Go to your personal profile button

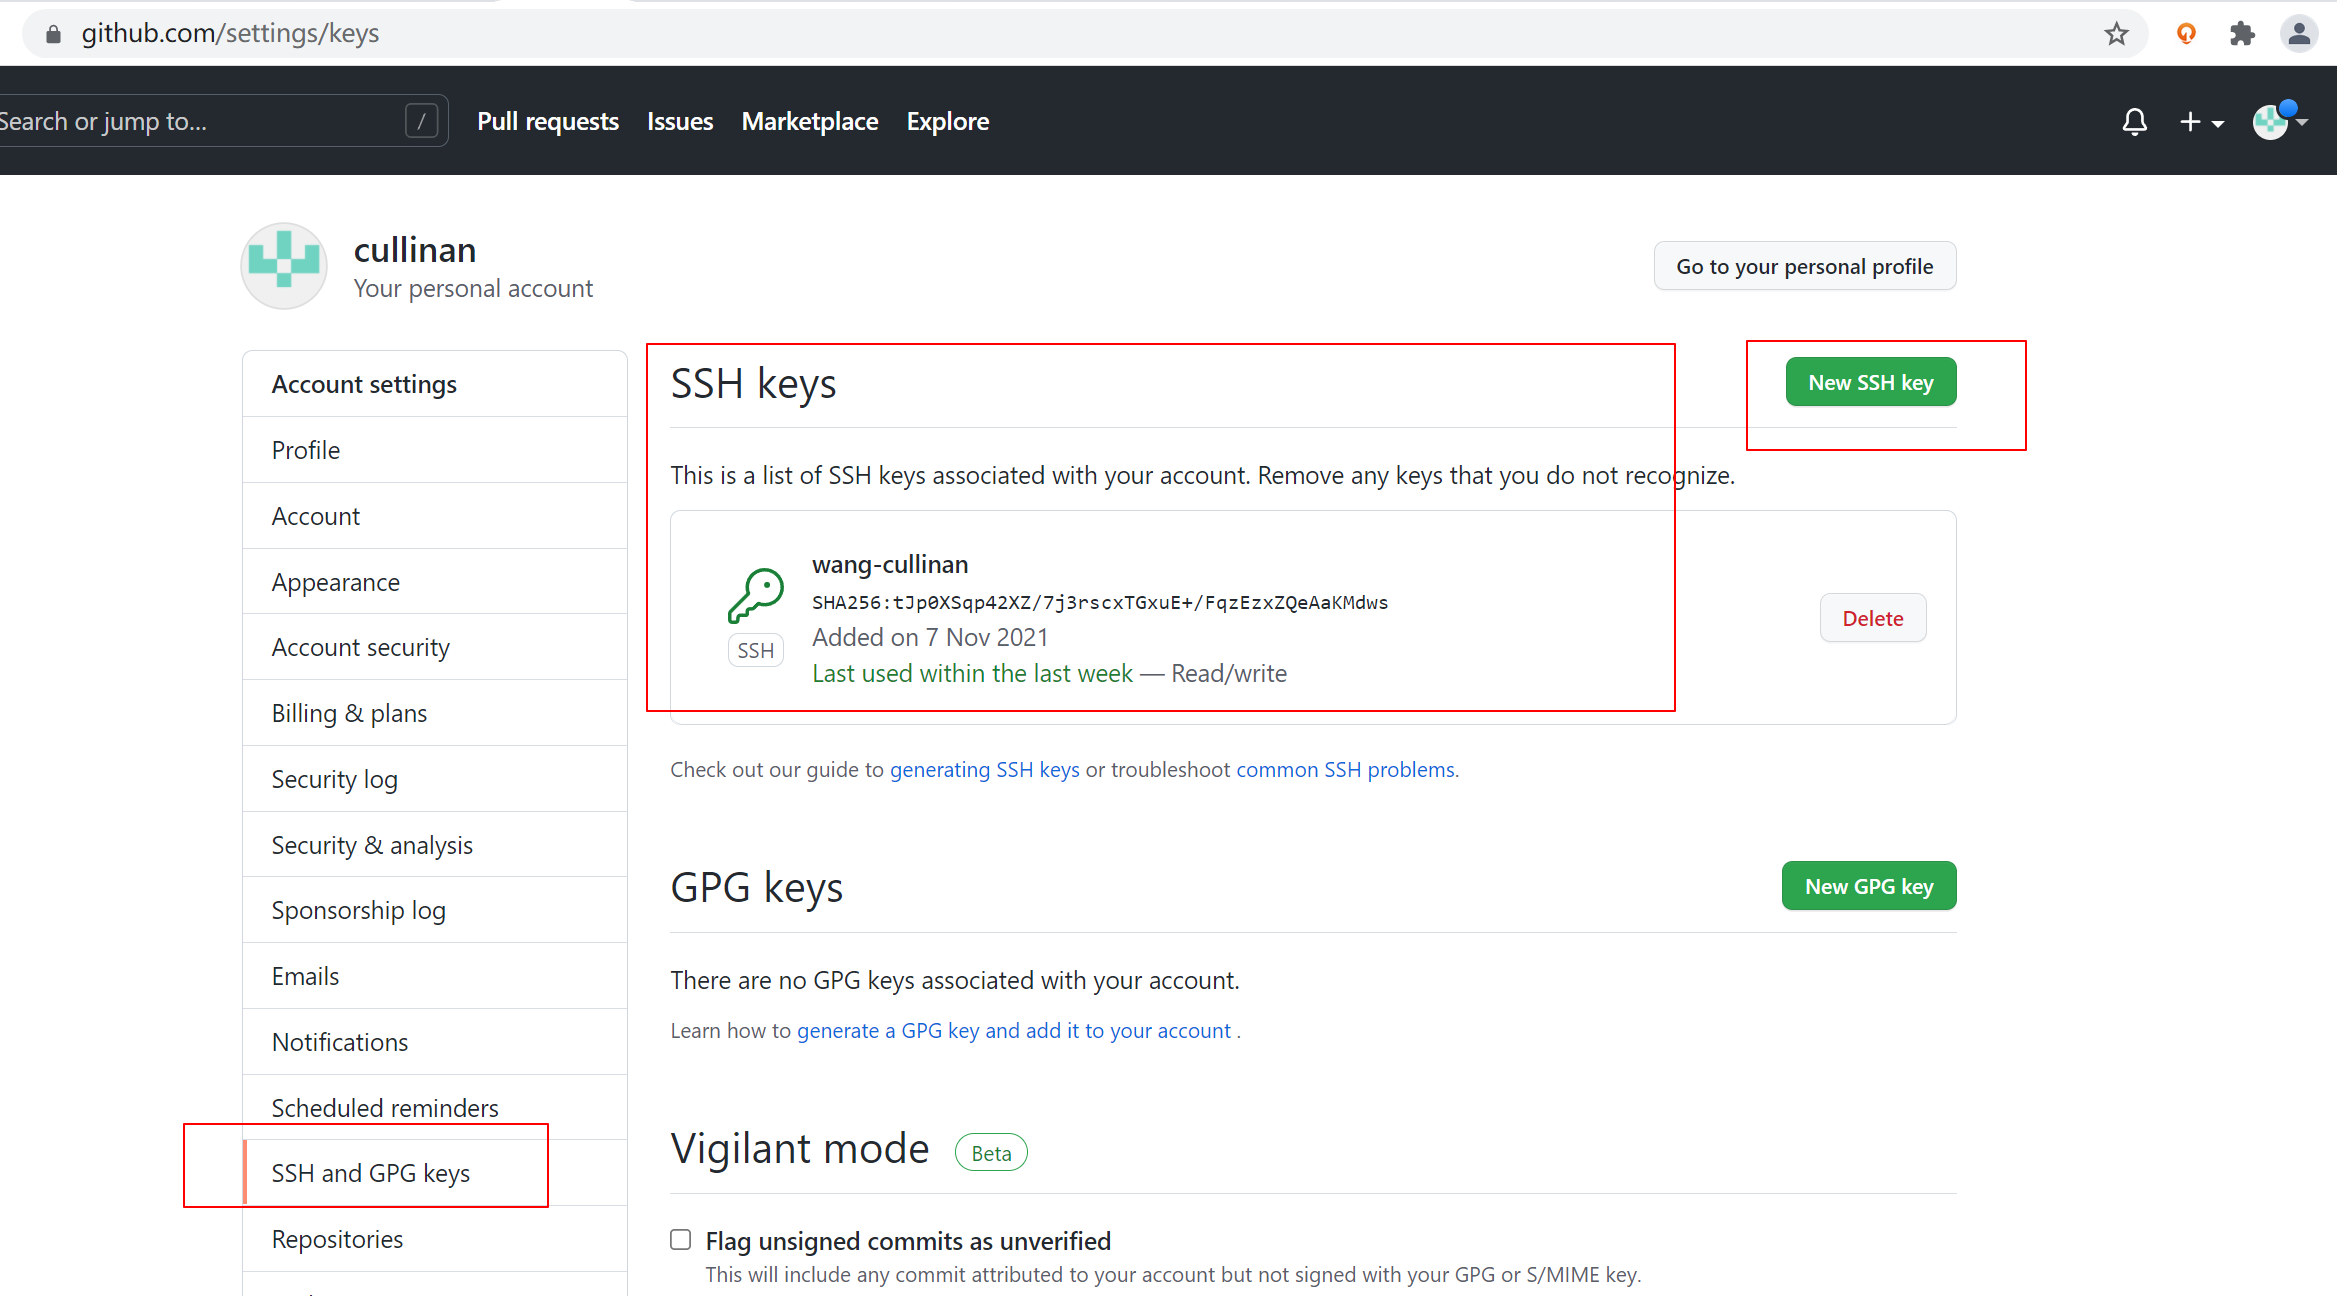coord(1805,266)
